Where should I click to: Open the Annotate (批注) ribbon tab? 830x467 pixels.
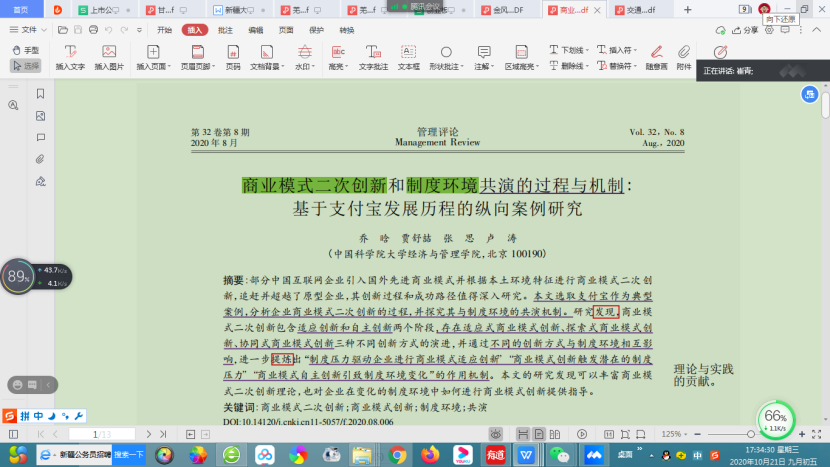click(x=225, y=30)
